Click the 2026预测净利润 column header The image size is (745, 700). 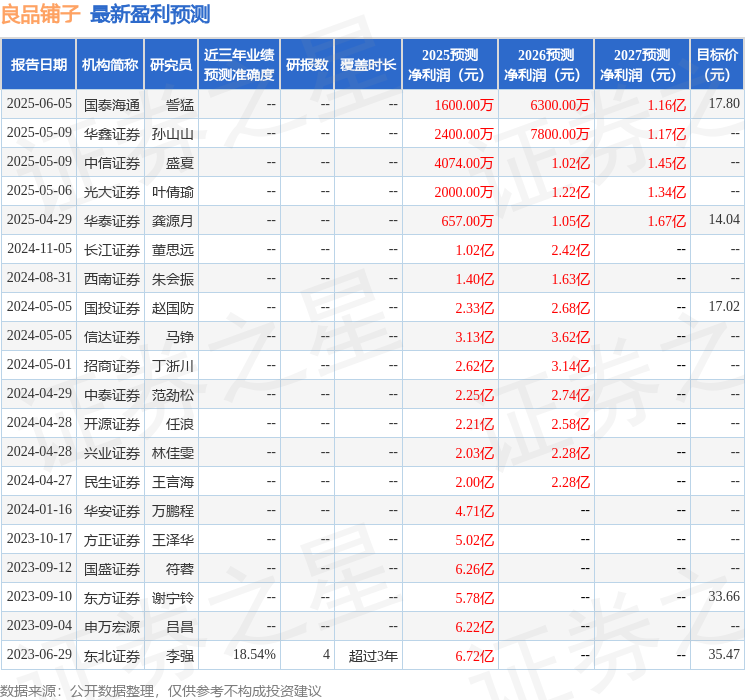coord(546,64)
